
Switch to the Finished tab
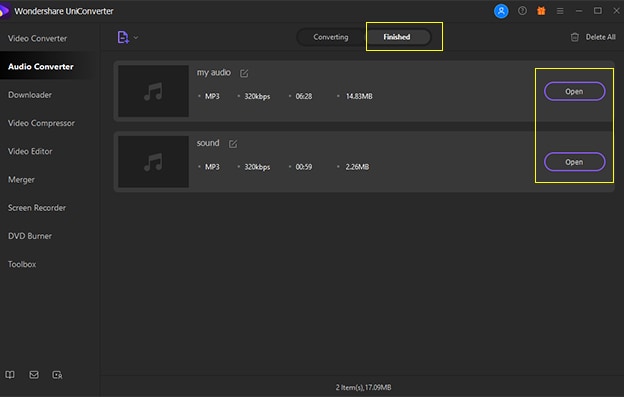(x=397, y=37)
